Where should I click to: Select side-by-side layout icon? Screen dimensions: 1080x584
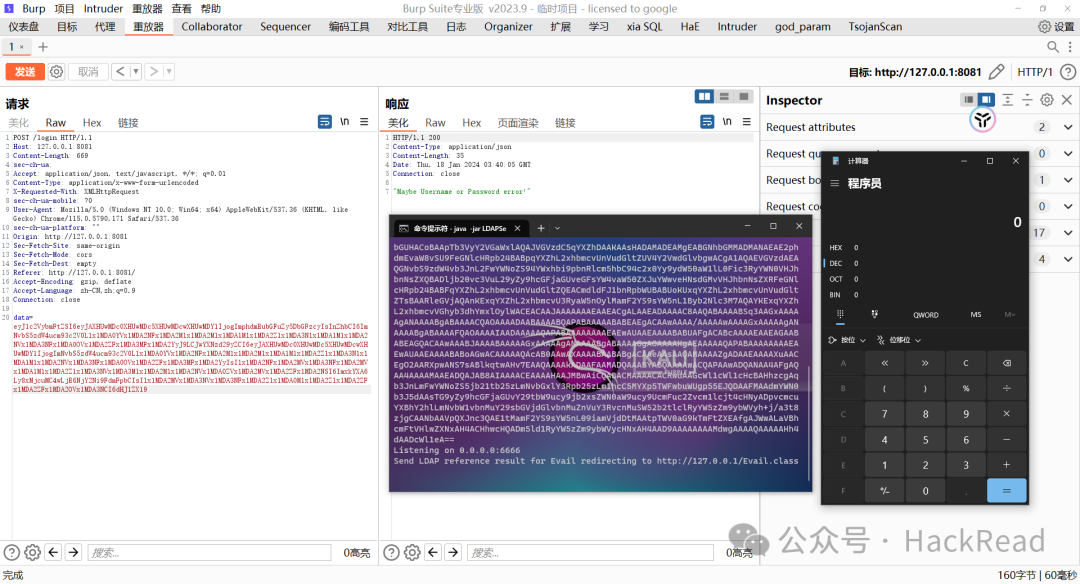[x=704, y=96]
